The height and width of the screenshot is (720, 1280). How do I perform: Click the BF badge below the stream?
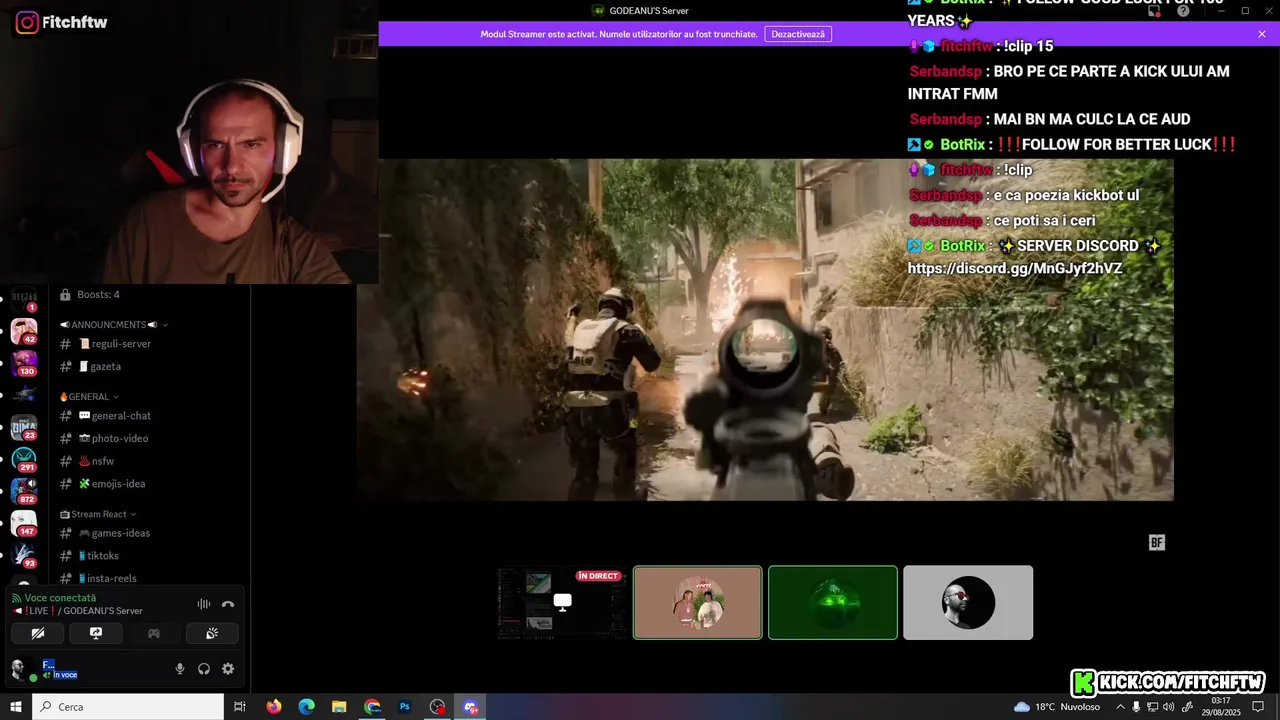[1157, 543]
